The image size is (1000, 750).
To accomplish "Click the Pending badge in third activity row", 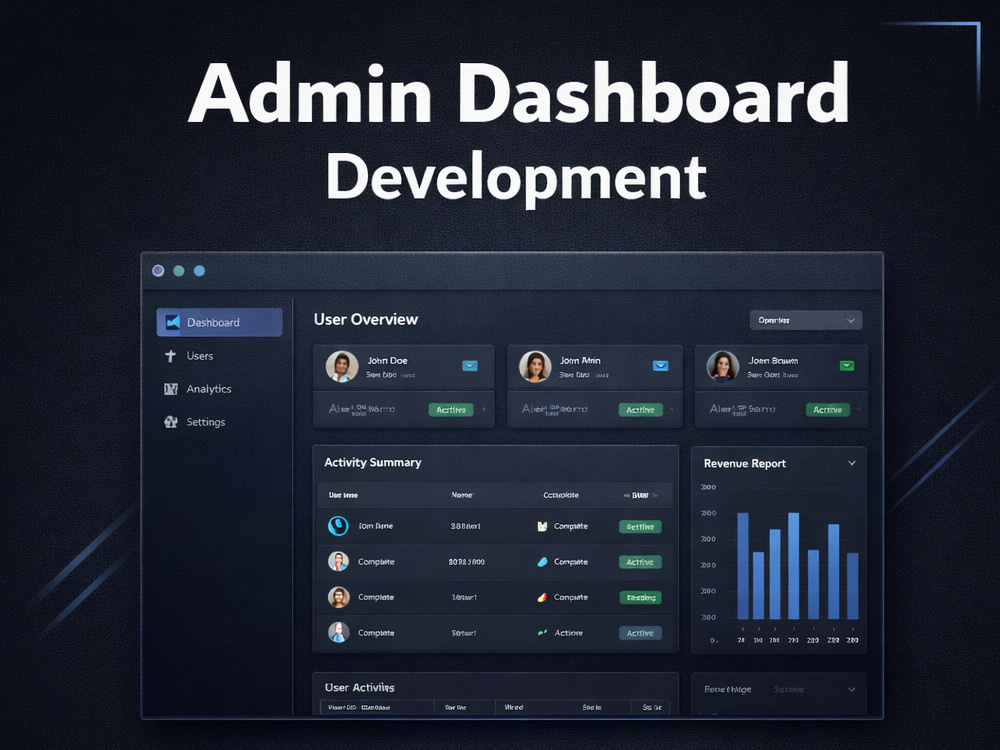I will [640, 598].
